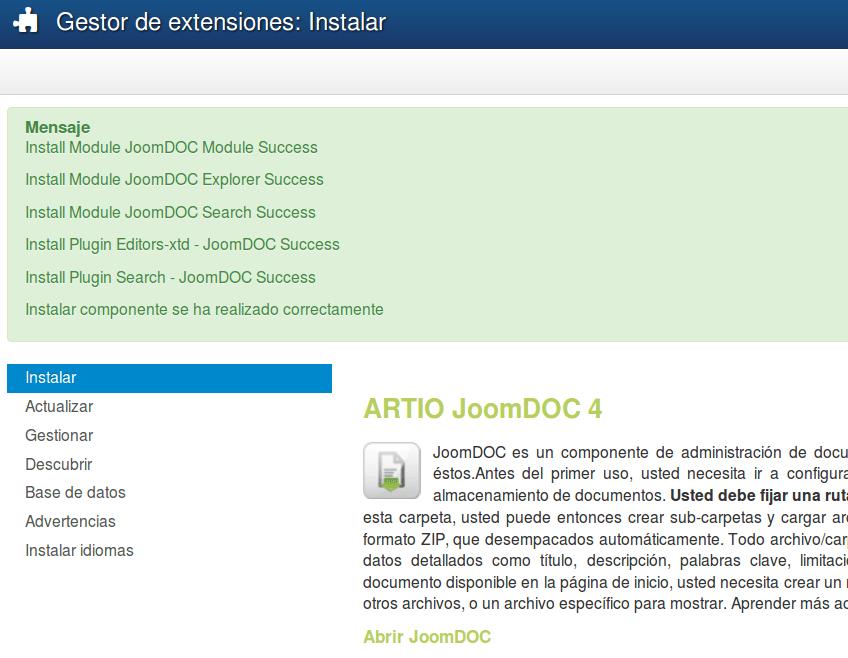Open the Actualizar section
This screenshot has width=848, height=658.
pos(59,407)
